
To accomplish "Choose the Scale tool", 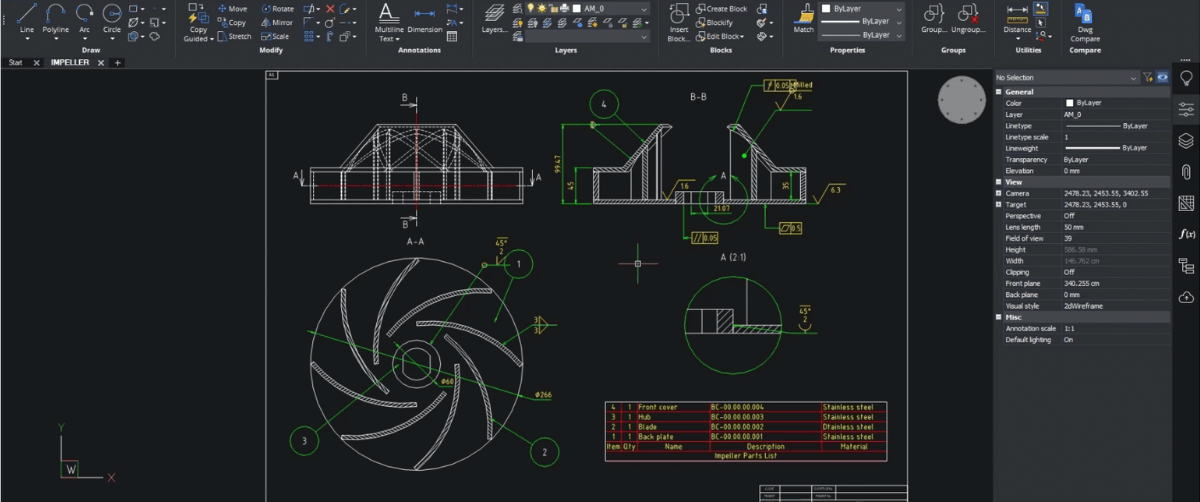I will point(275,36).
